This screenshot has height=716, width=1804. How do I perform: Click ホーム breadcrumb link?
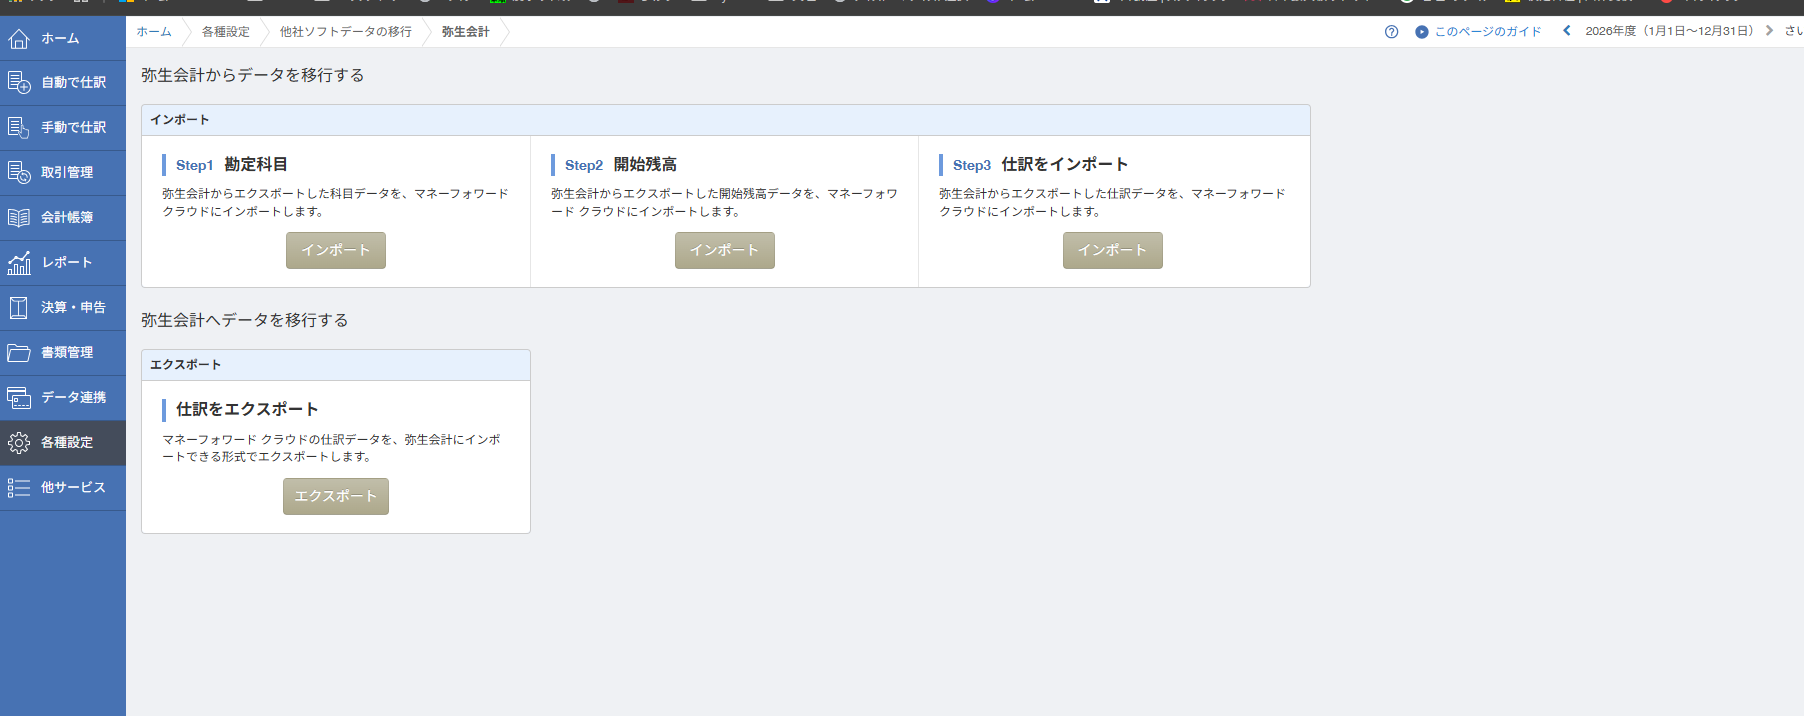point(154,32)
